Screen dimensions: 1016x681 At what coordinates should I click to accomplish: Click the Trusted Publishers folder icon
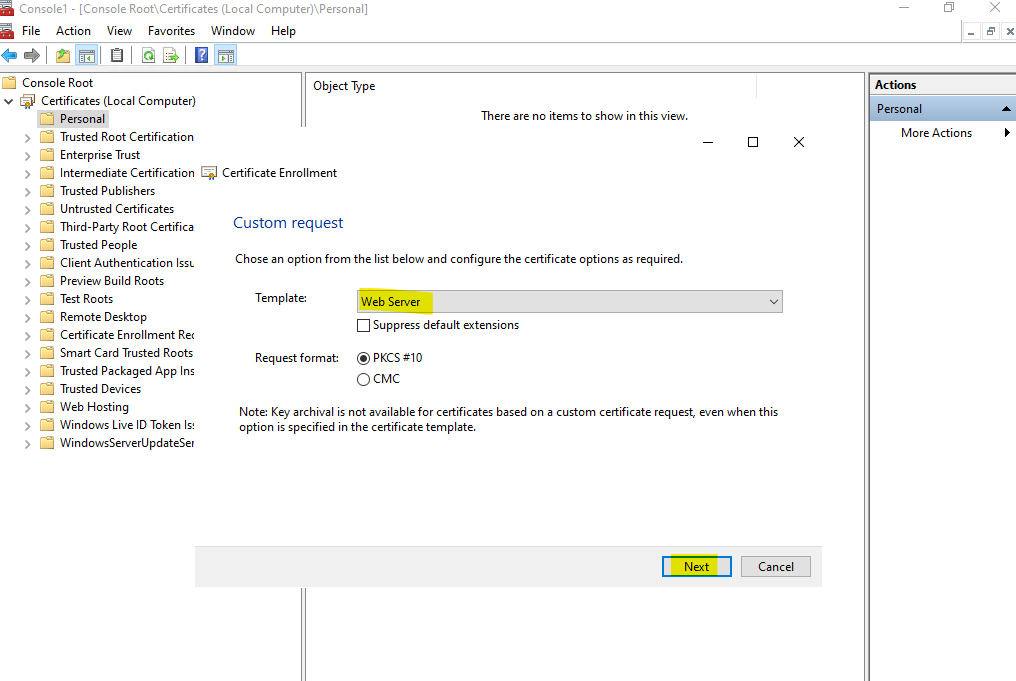pos(47,190)
